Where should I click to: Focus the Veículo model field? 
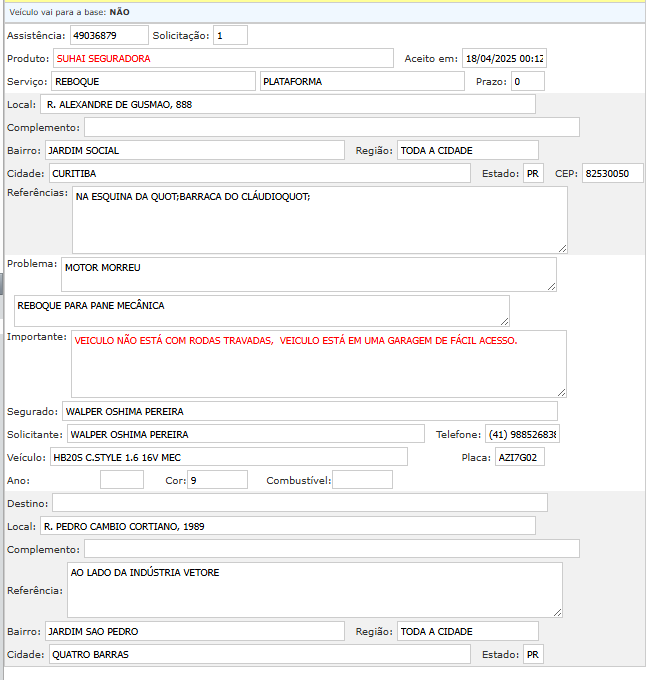pos(228,457)
